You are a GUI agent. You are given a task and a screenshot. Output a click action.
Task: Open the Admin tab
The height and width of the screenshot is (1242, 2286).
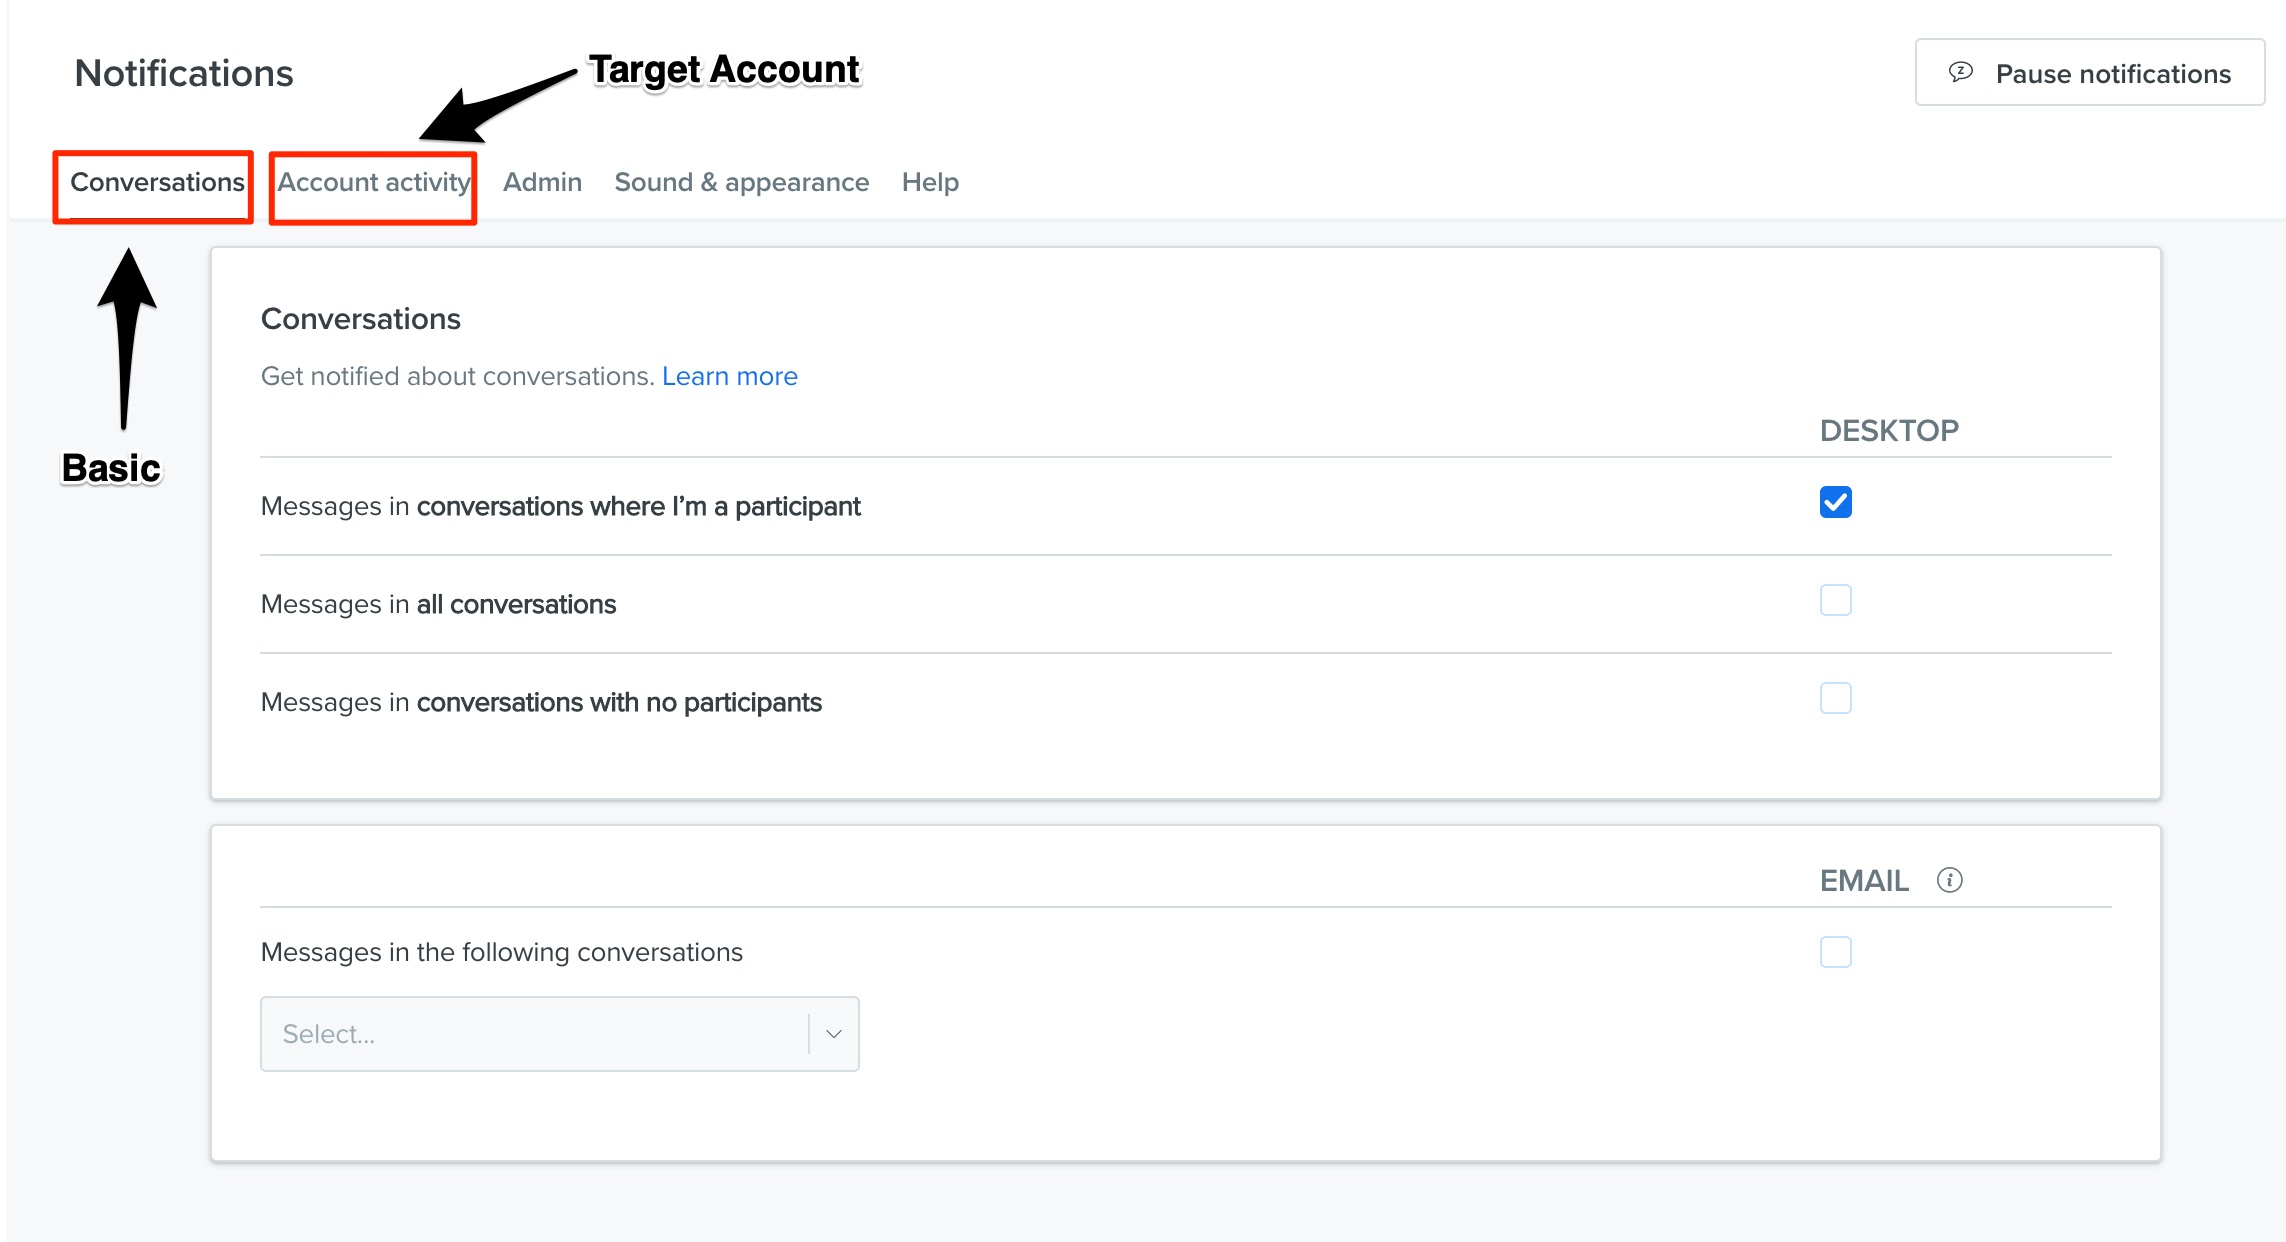pos(542,182)
